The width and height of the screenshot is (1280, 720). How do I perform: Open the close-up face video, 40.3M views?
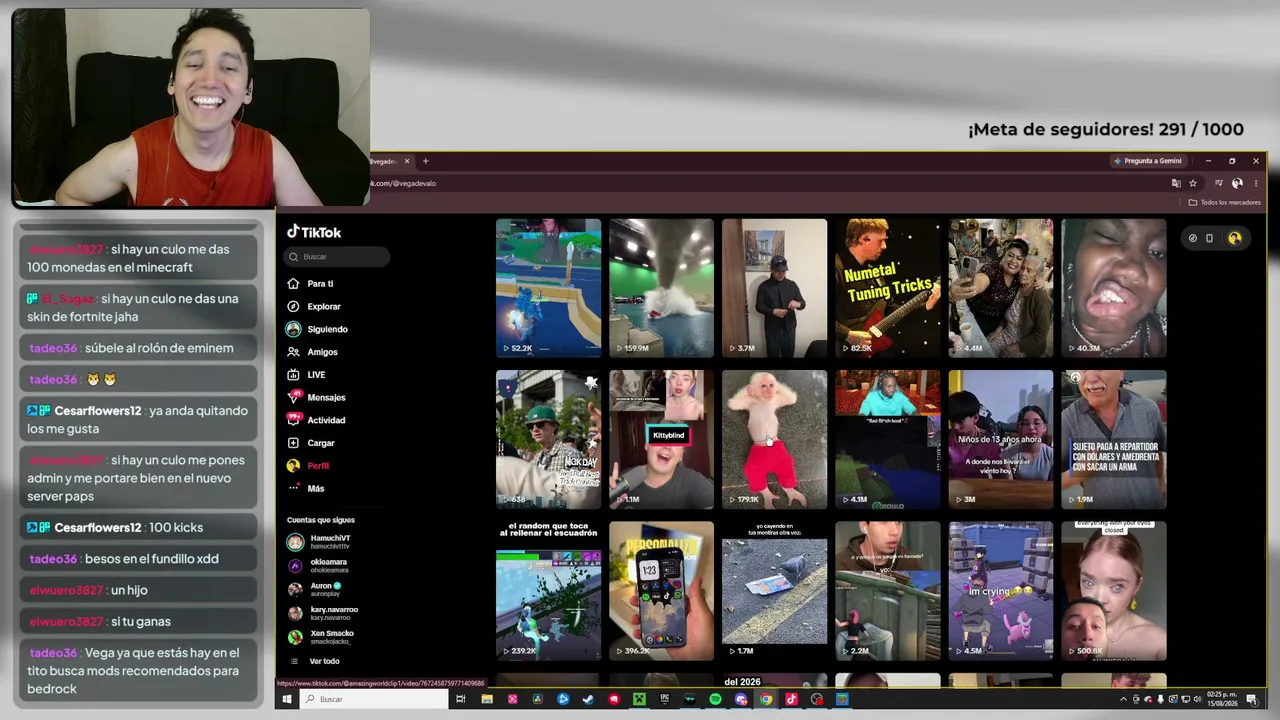1114,288
